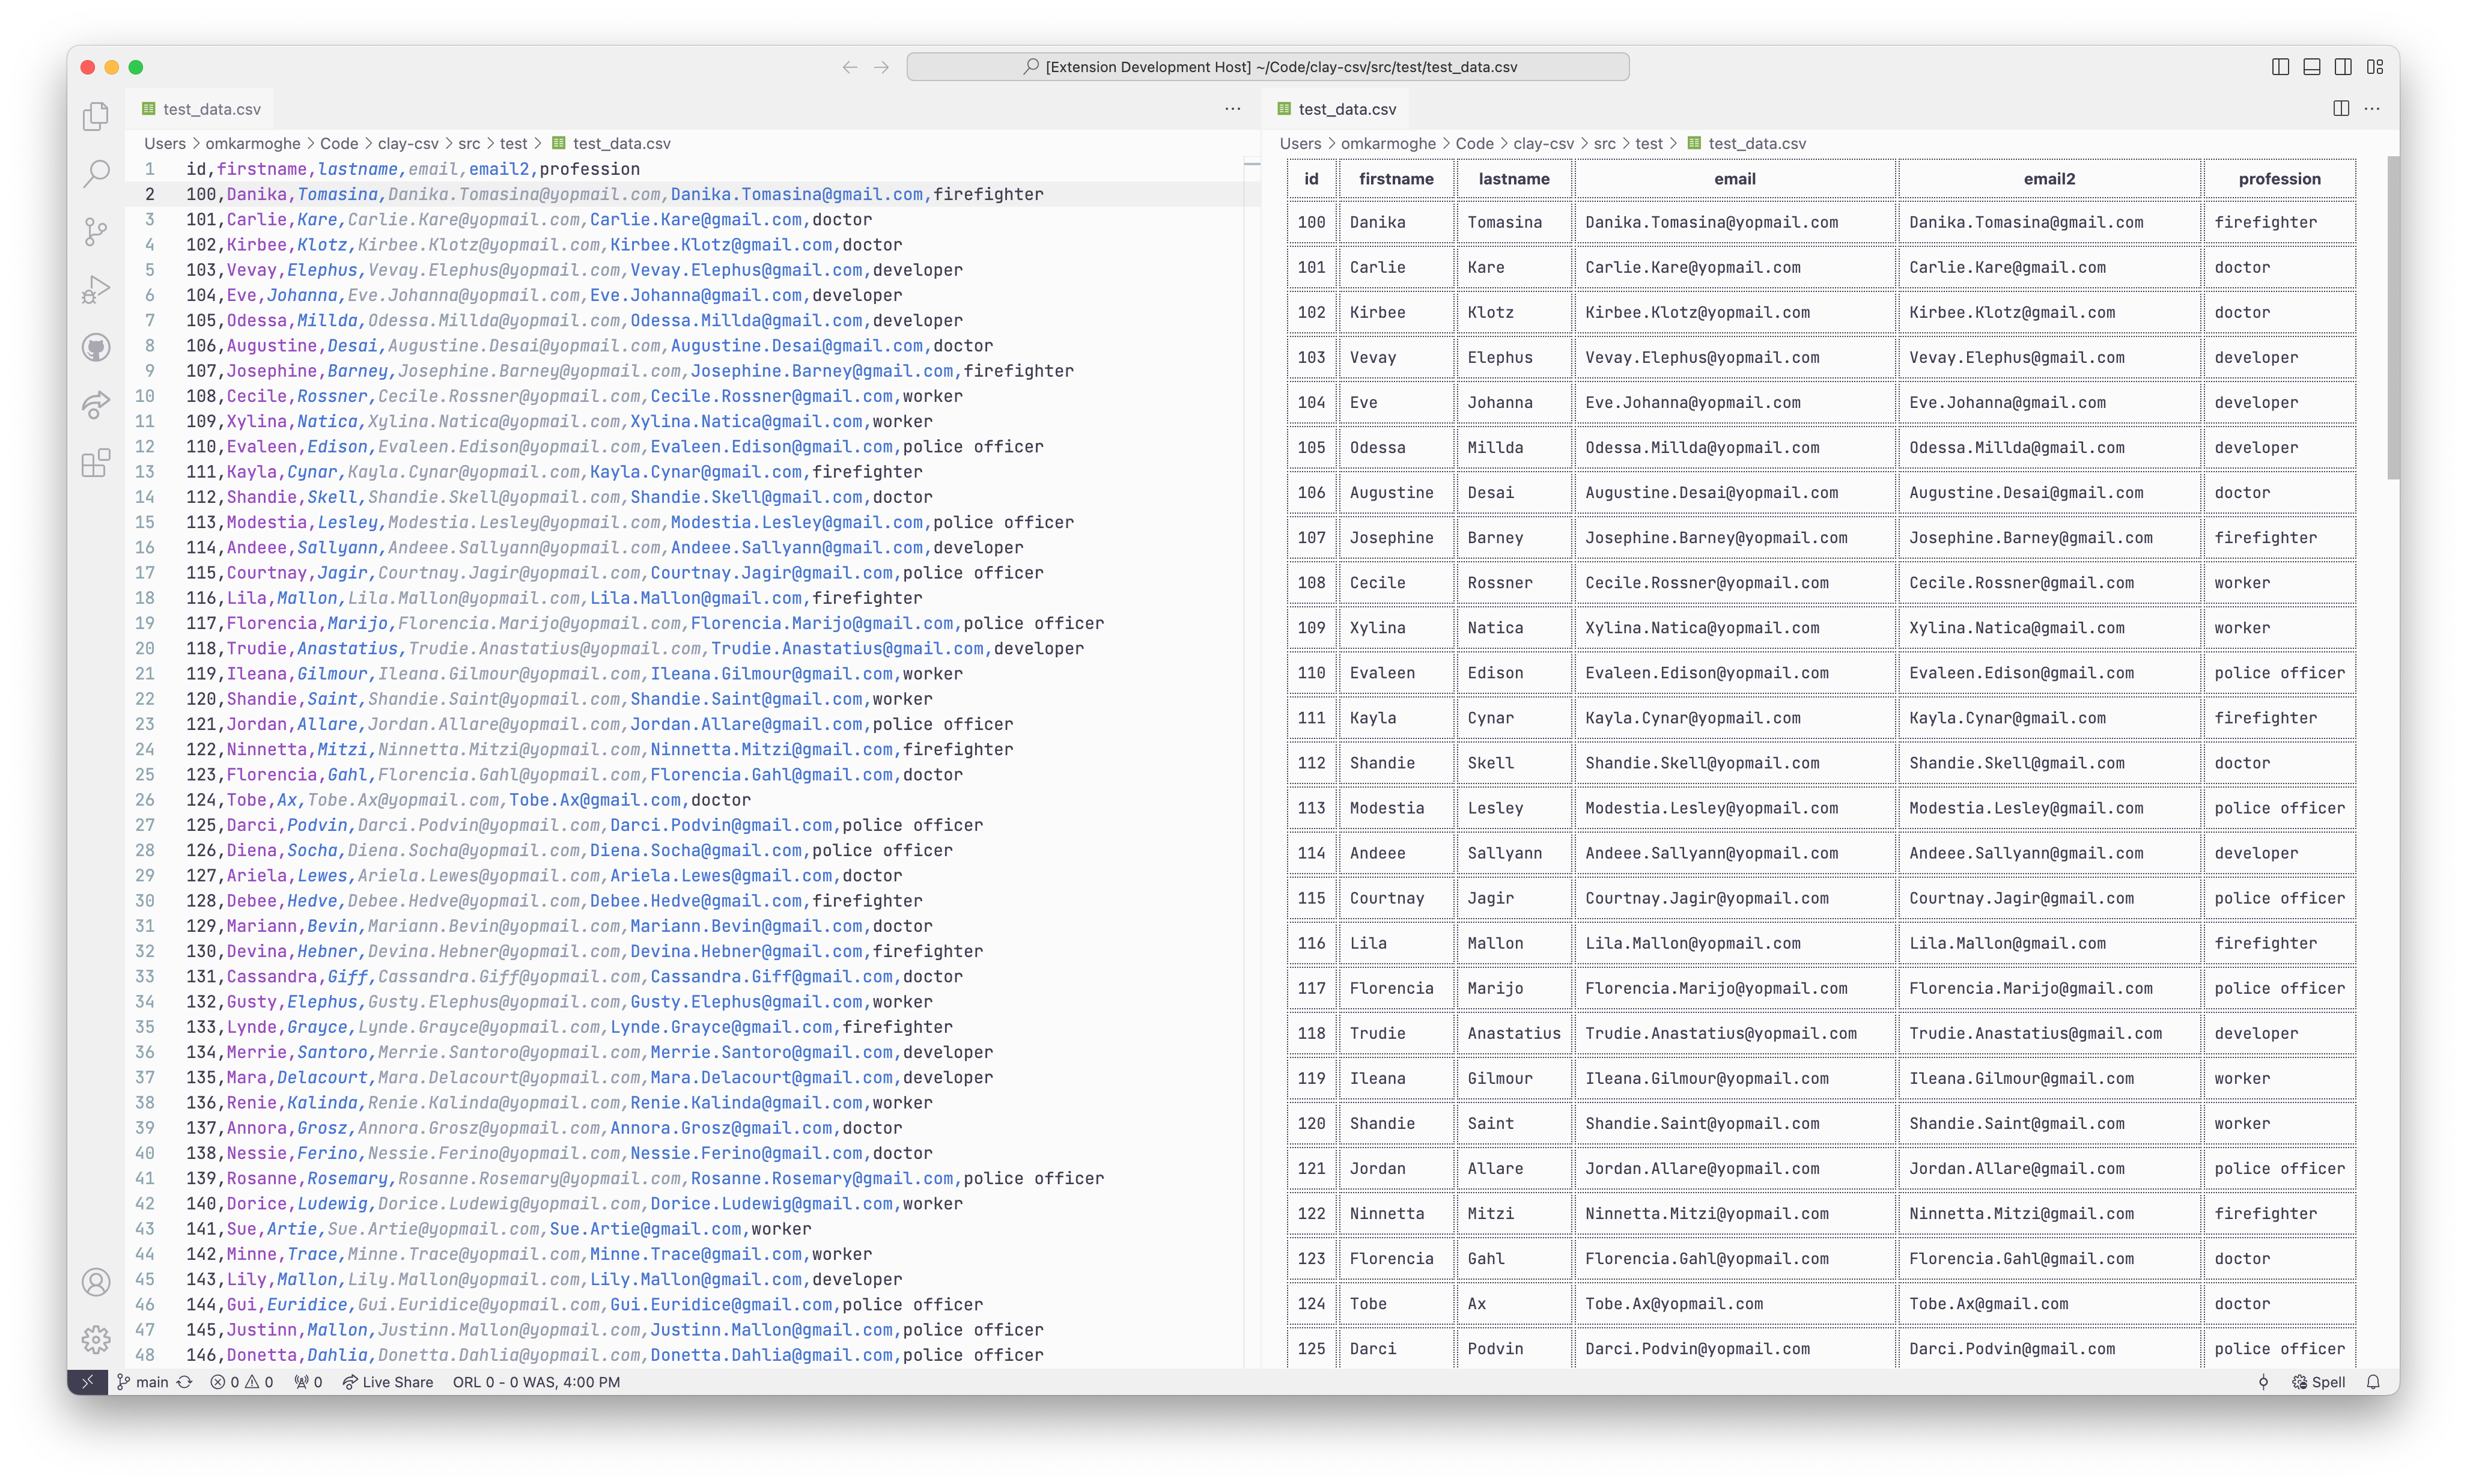The width and height of the screenshot is (2467, 1484).
Task: Click the Accounts icon in activity bar
Action: (x=95, y=1282)
